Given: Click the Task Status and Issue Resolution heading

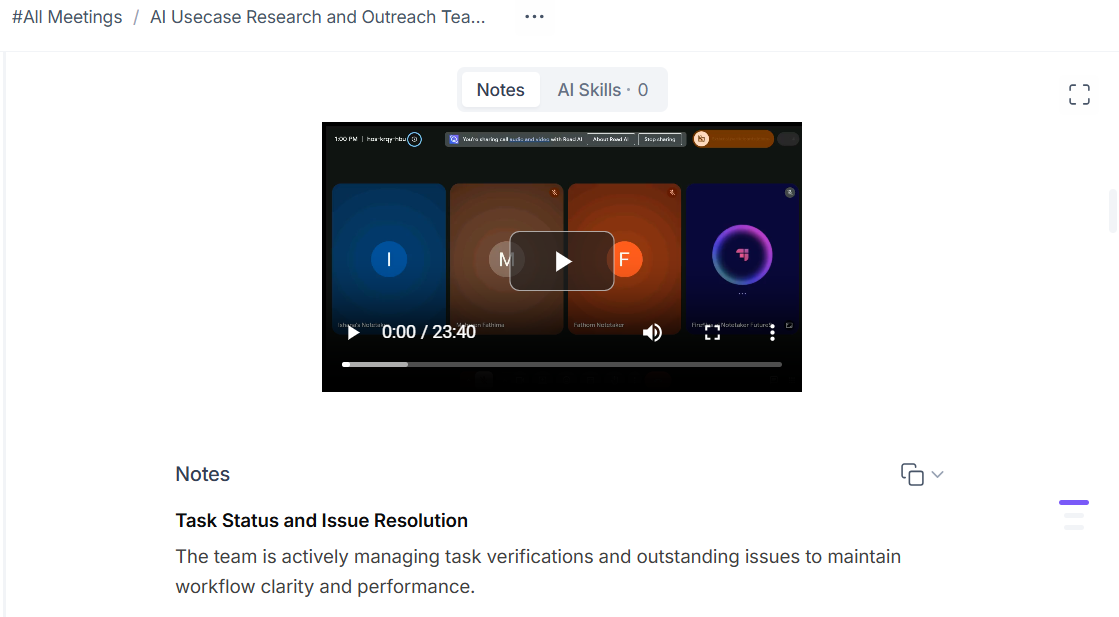Looking at the screenshot, I should point(322,521).
